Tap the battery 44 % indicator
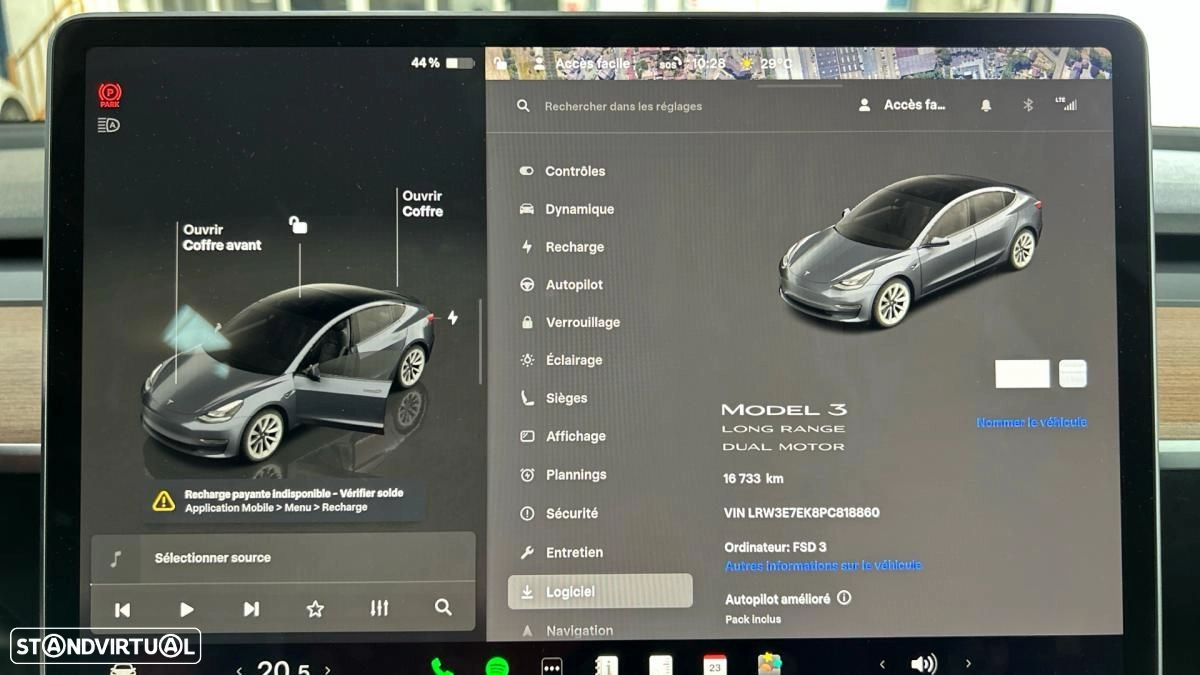 (x=442, y=63)
